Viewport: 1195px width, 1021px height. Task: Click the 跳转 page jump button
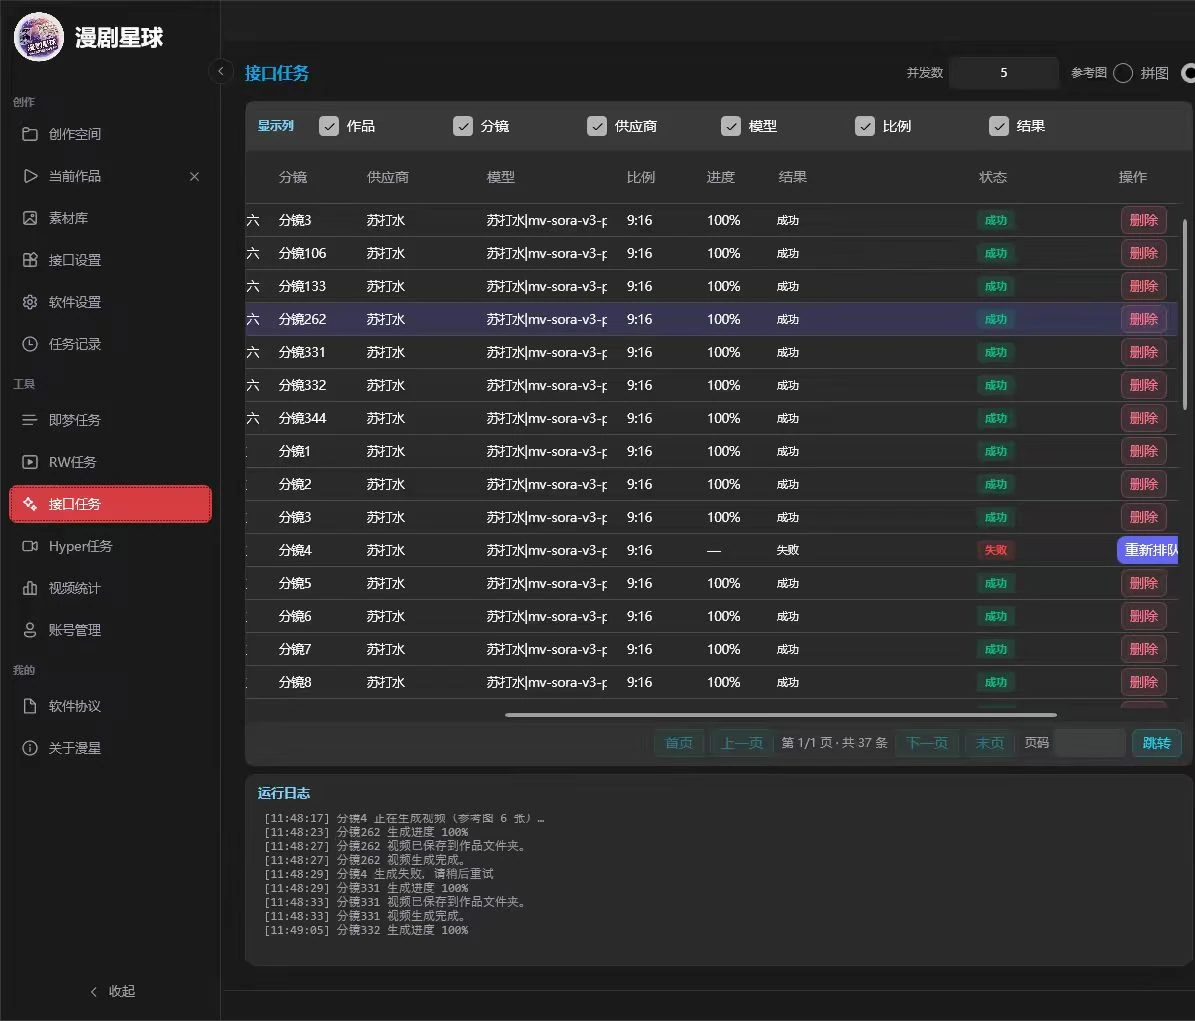(x=1156, y=743)
